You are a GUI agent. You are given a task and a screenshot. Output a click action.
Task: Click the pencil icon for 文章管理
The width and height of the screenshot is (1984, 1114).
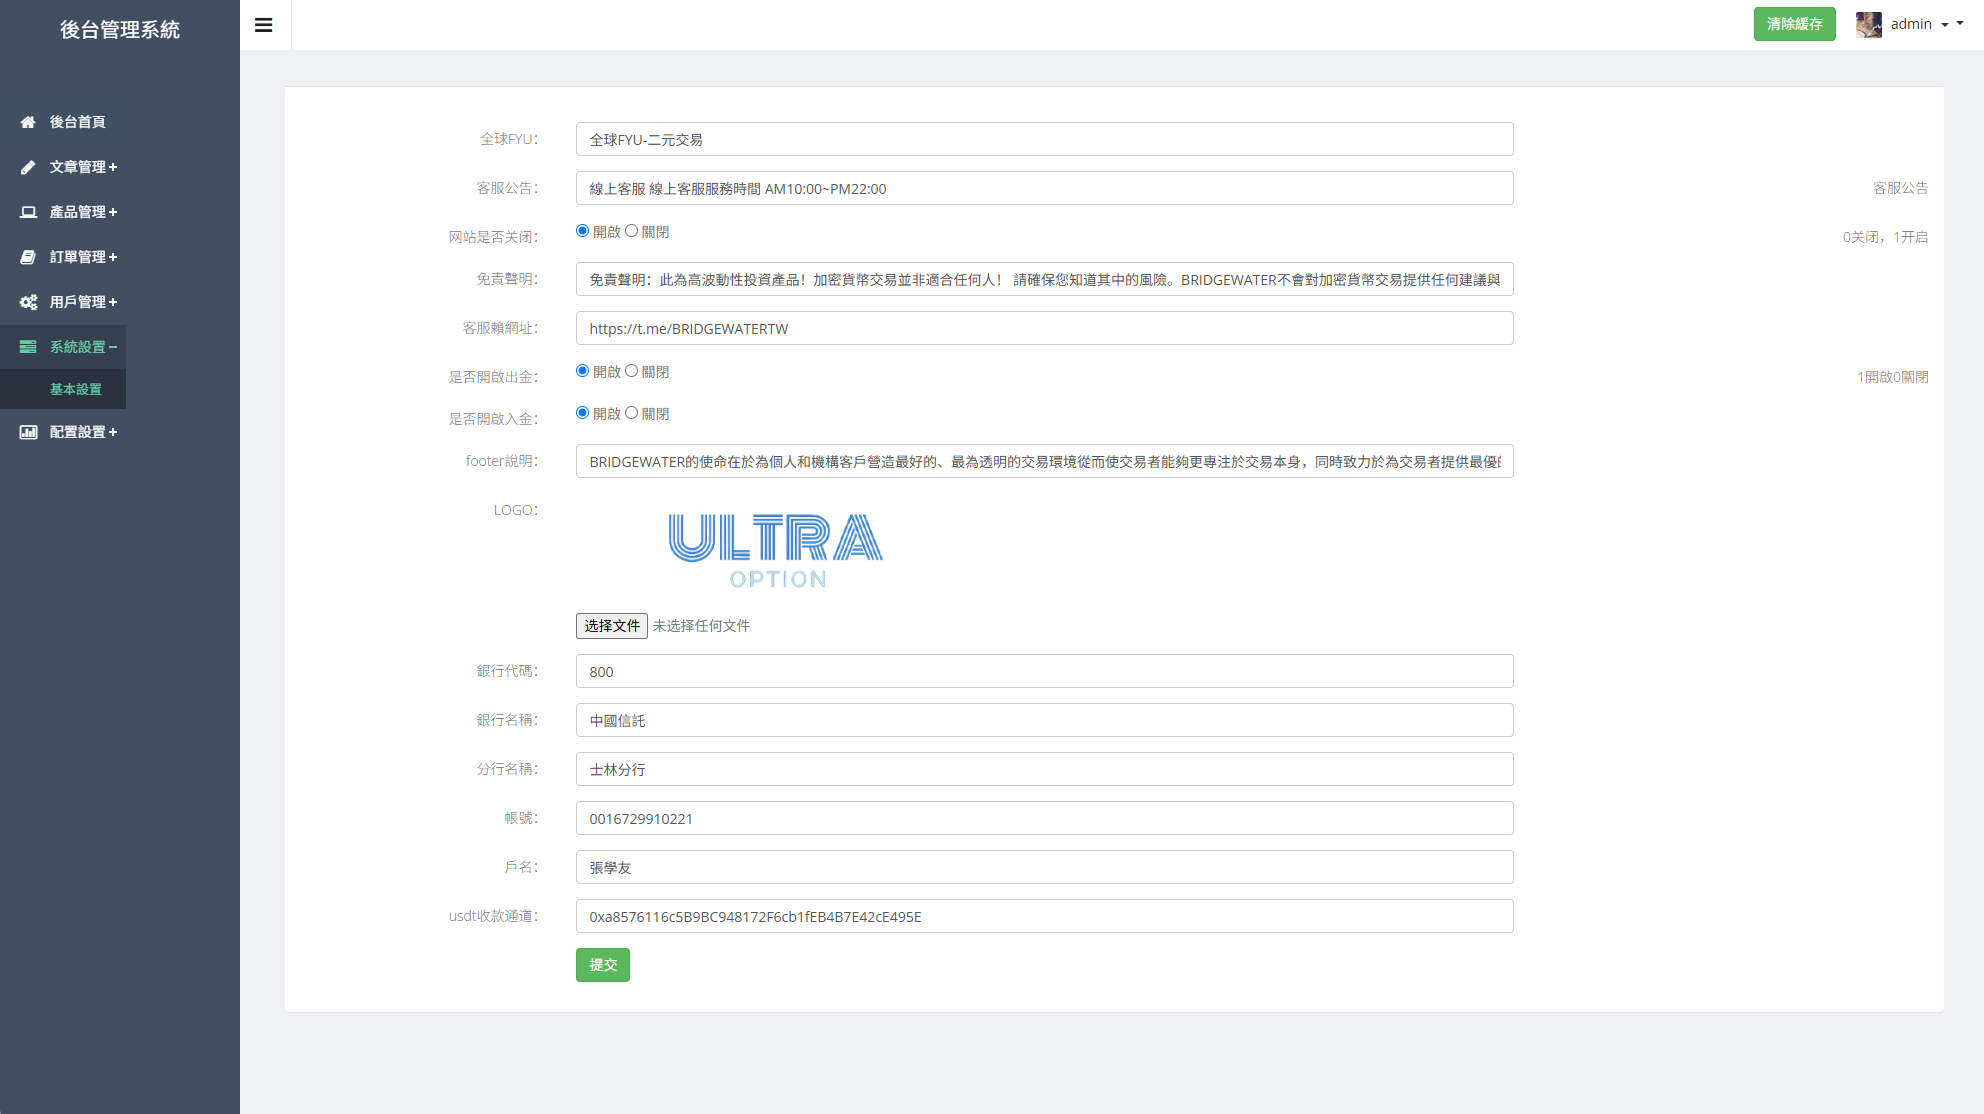(28, 167)
